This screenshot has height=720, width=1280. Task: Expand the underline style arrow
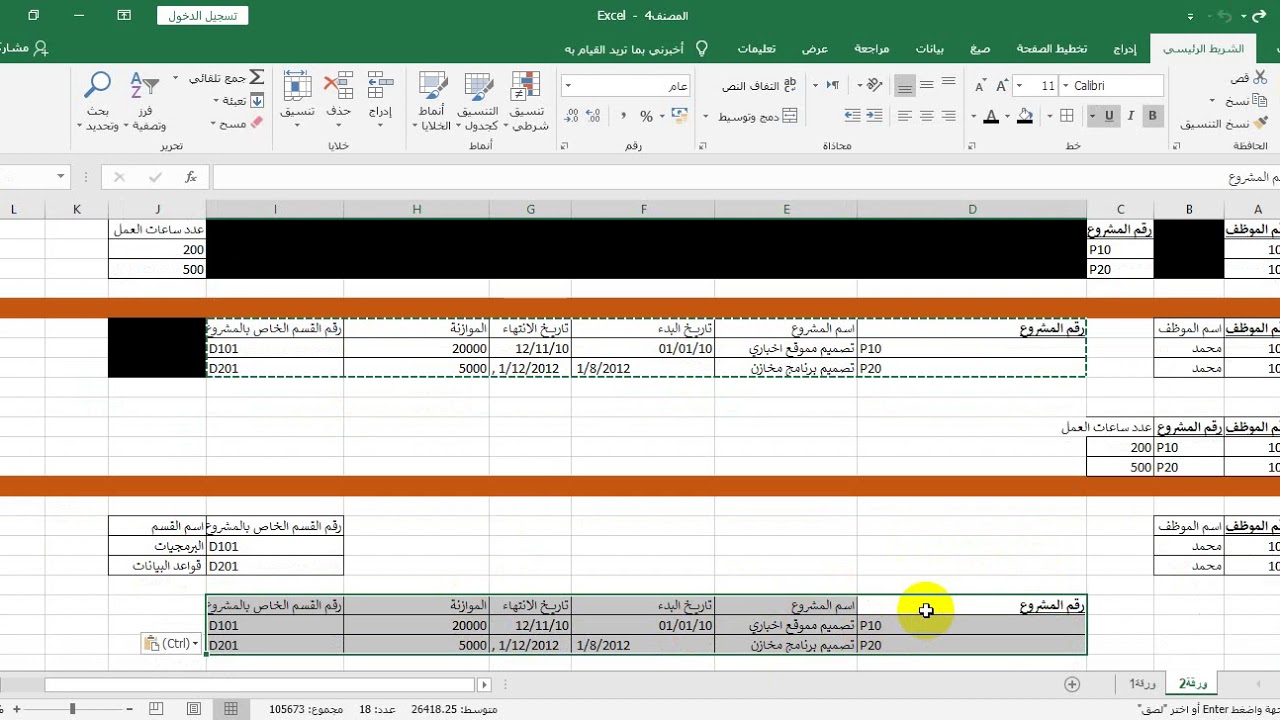point(1092,117)
